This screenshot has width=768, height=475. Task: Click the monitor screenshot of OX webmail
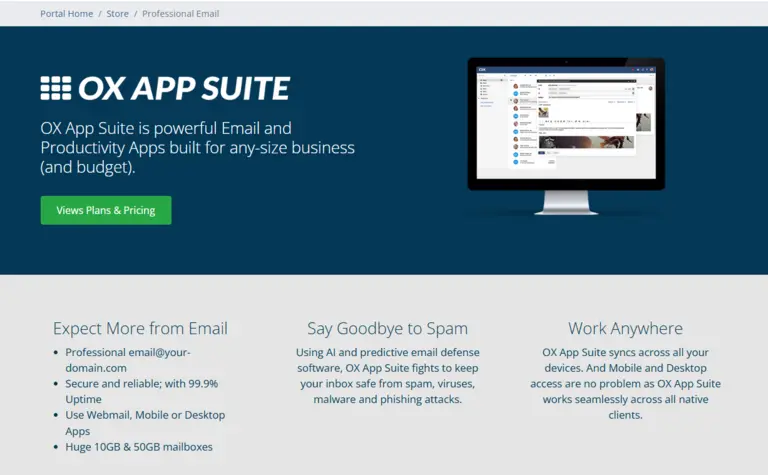tap(566, 136)
